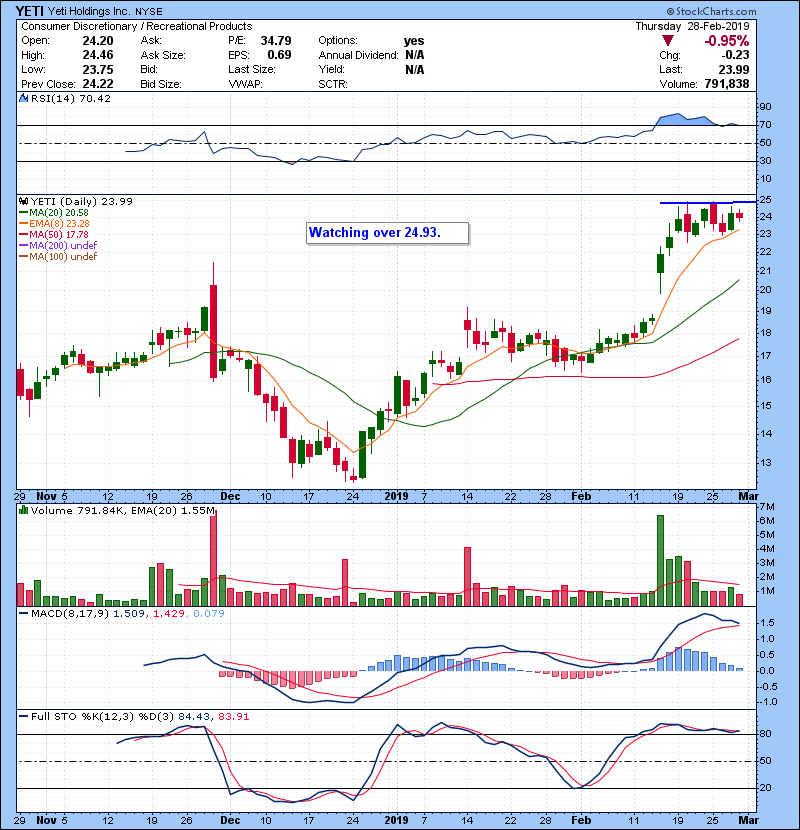
Task: Click the Last price value 23.99
Action: 733,69
